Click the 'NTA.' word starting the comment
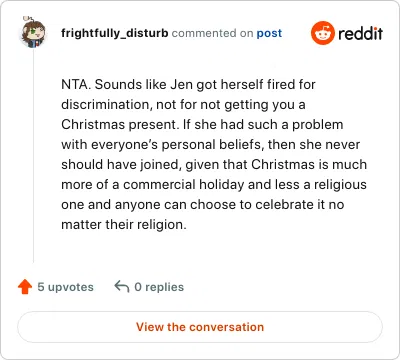The width and height of the screenshot is (400, 360). tap(76, 85)
